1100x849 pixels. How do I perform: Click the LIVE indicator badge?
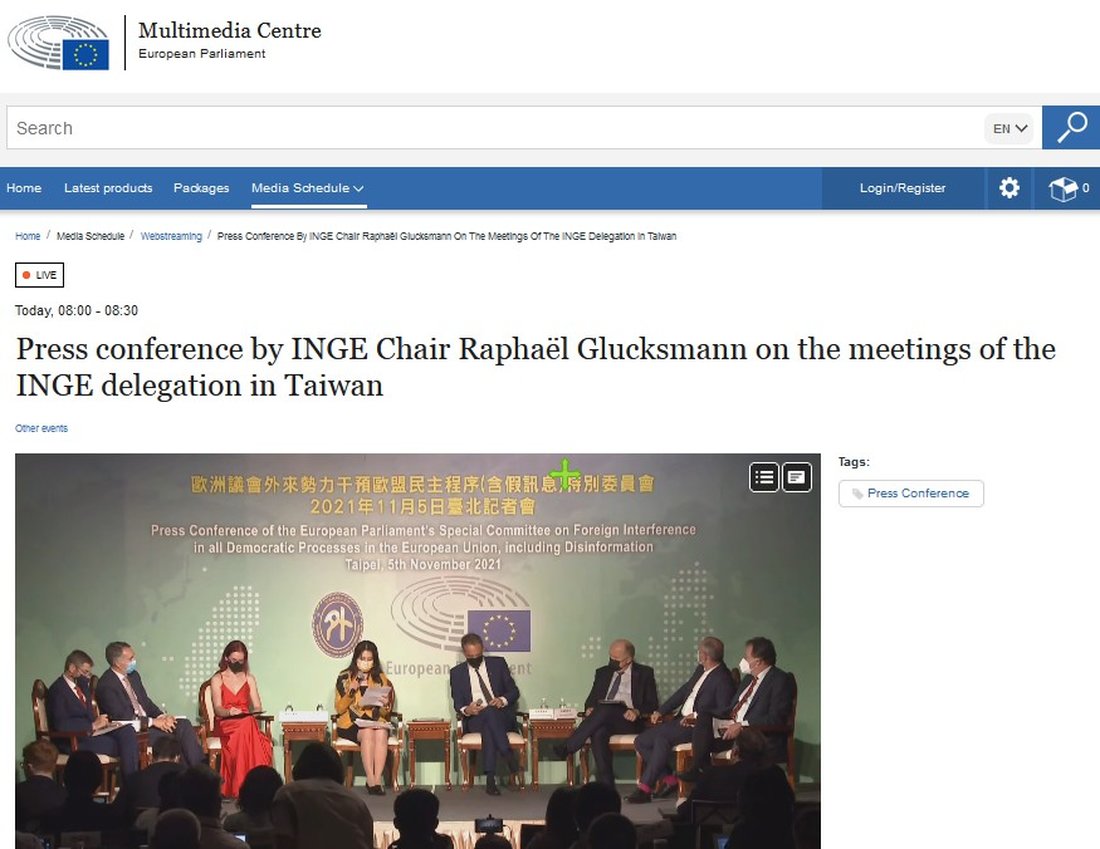pos(39,275)
